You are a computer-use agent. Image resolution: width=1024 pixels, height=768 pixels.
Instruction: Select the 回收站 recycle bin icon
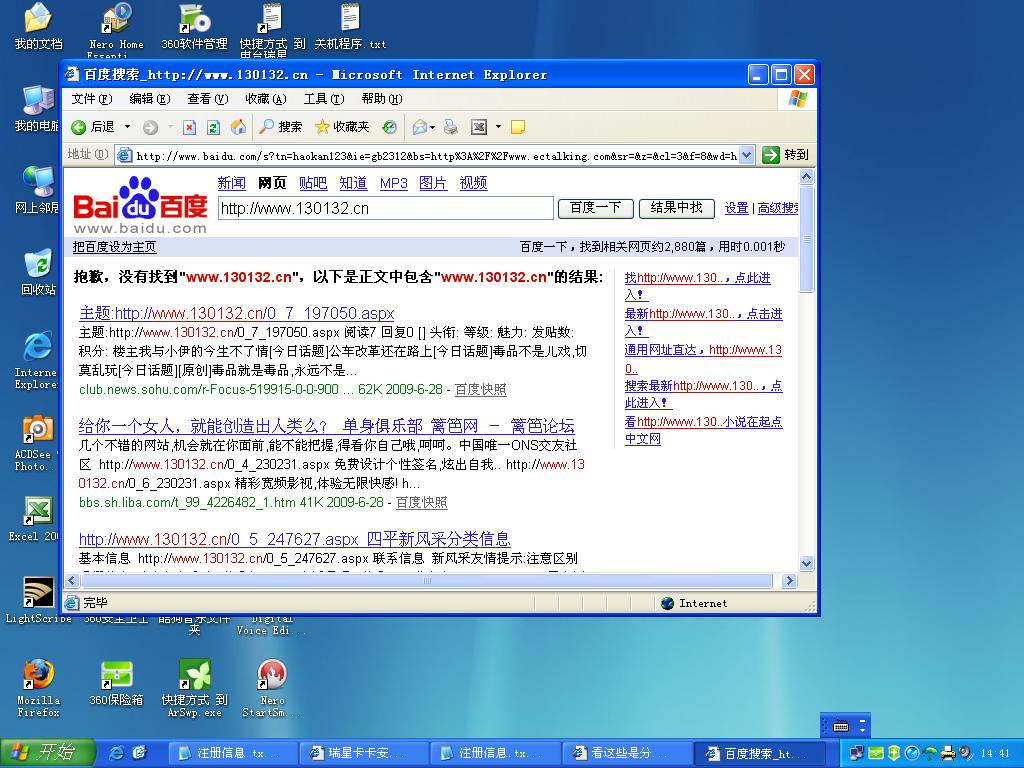click(38, 272)
